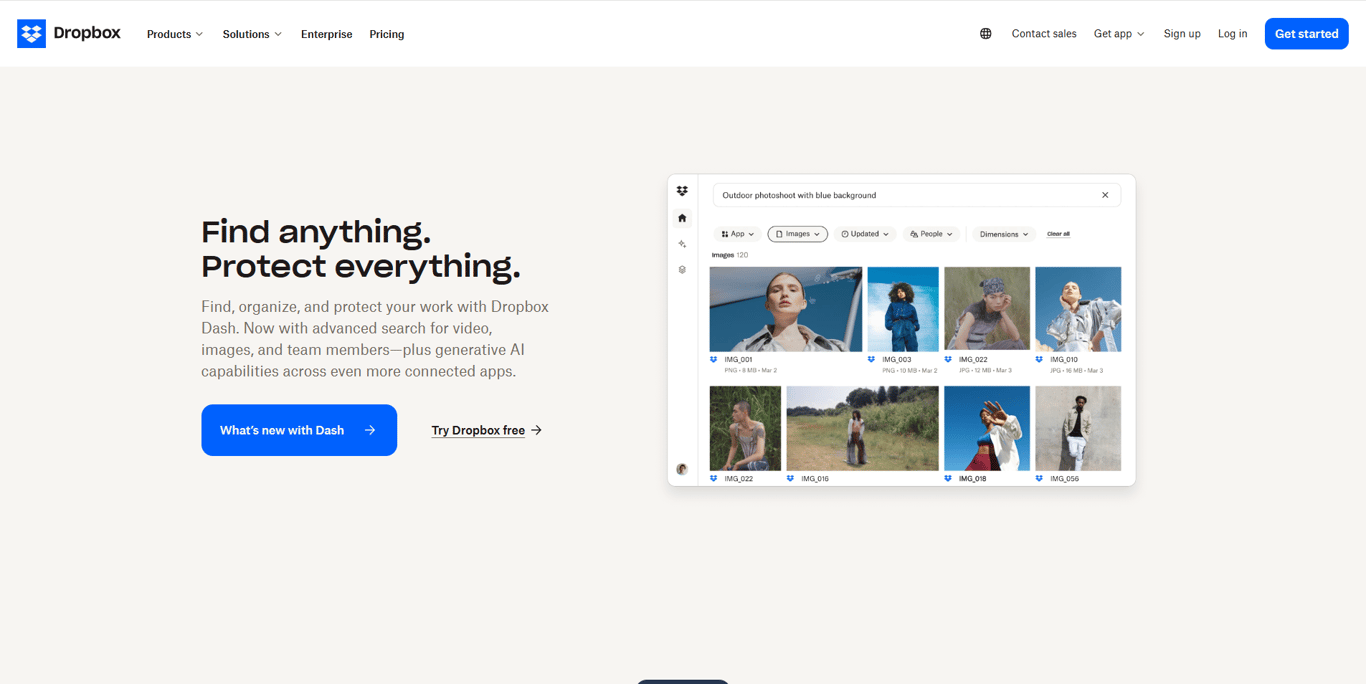1366x684 pixels.
Task: Click the Dropbox logo icon in header
Action: [x=31, y=34]
